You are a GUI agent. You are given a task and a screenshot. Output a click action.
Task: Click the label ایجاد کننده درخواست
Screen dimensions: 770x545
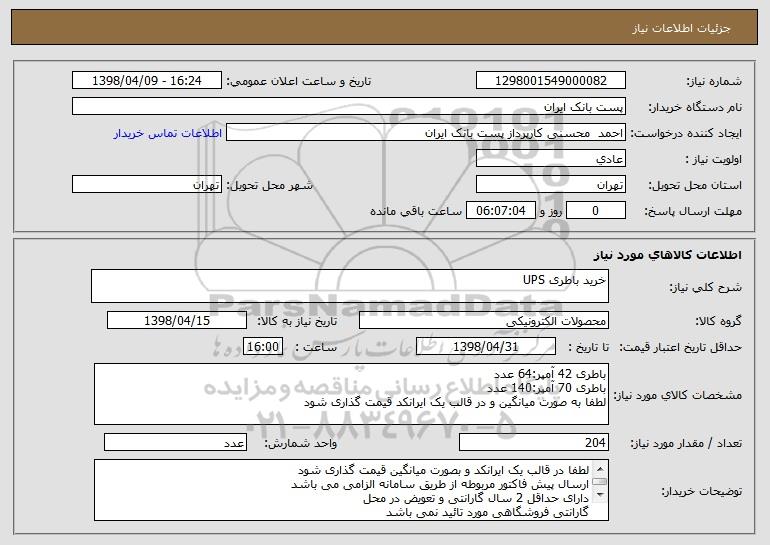[x=686, y=134]
